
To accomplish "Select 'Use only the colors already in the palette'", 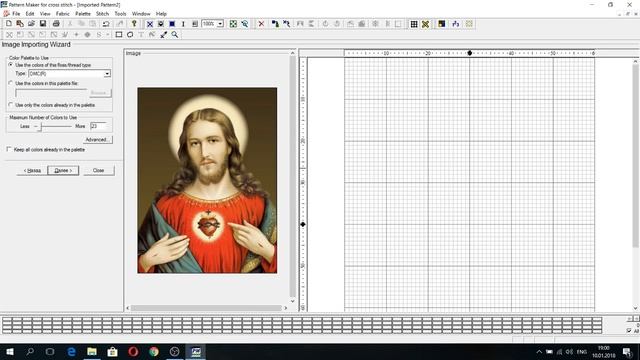I will click(x=11, y=105).
